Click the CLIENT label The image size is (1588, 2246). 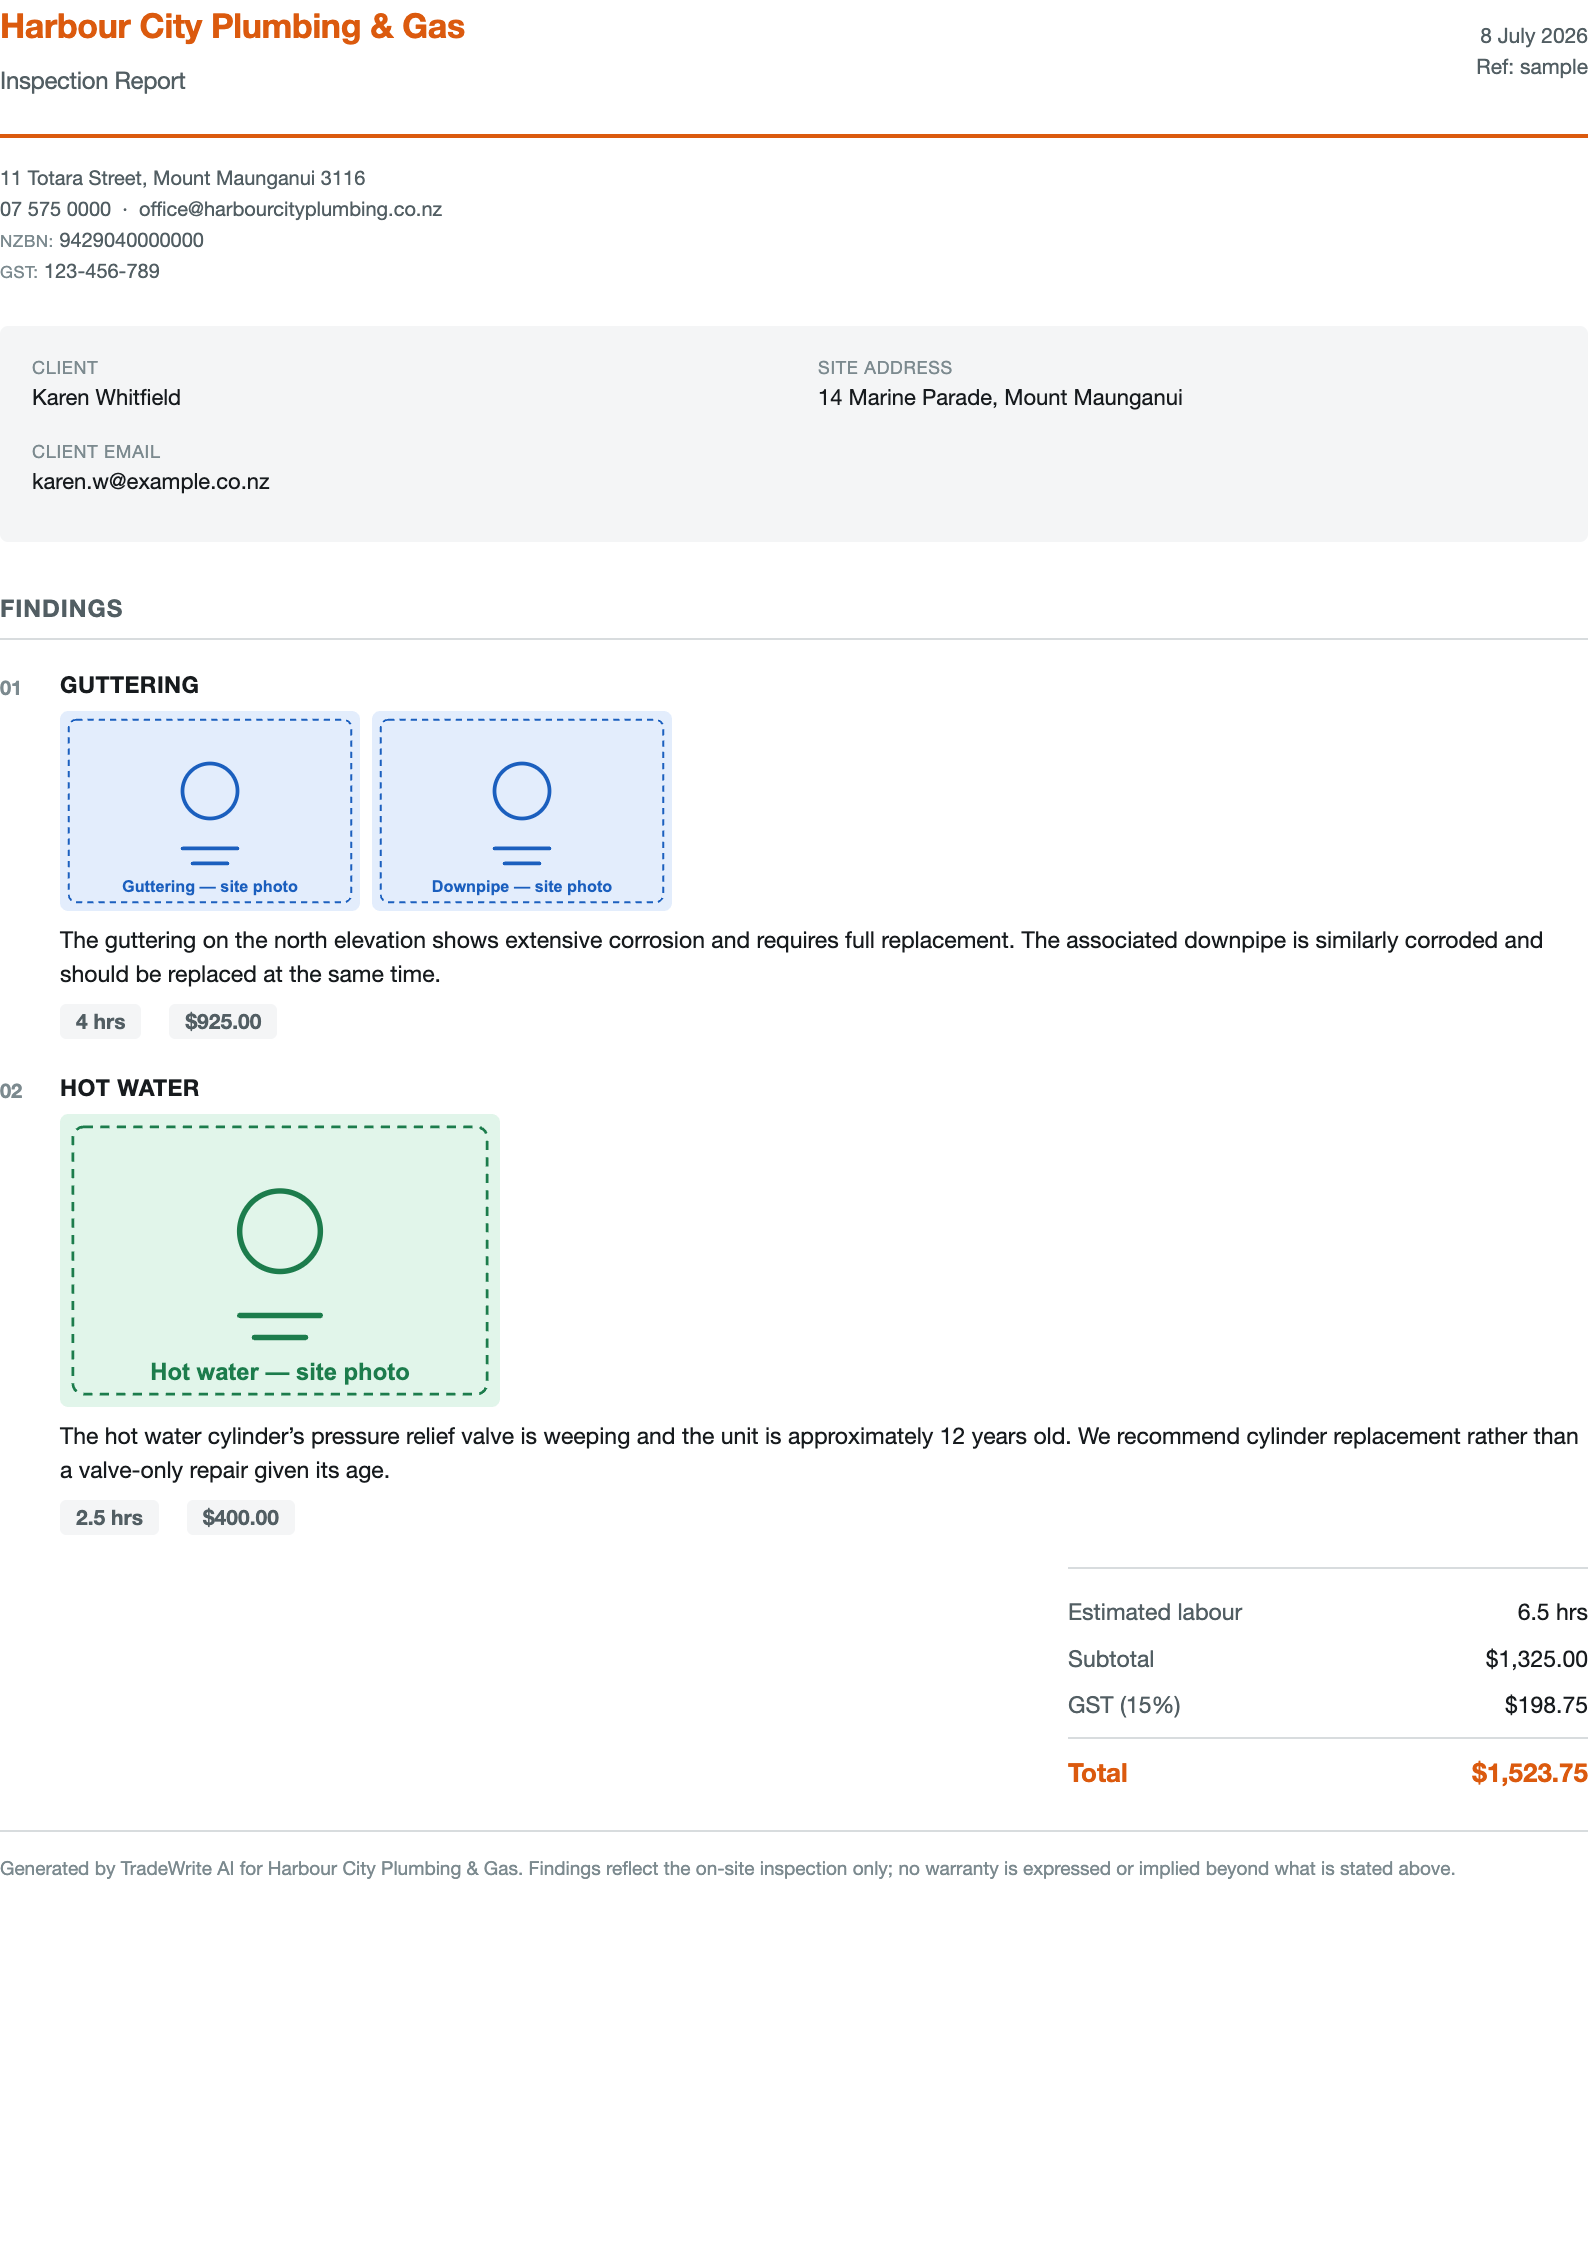[65, 367]
